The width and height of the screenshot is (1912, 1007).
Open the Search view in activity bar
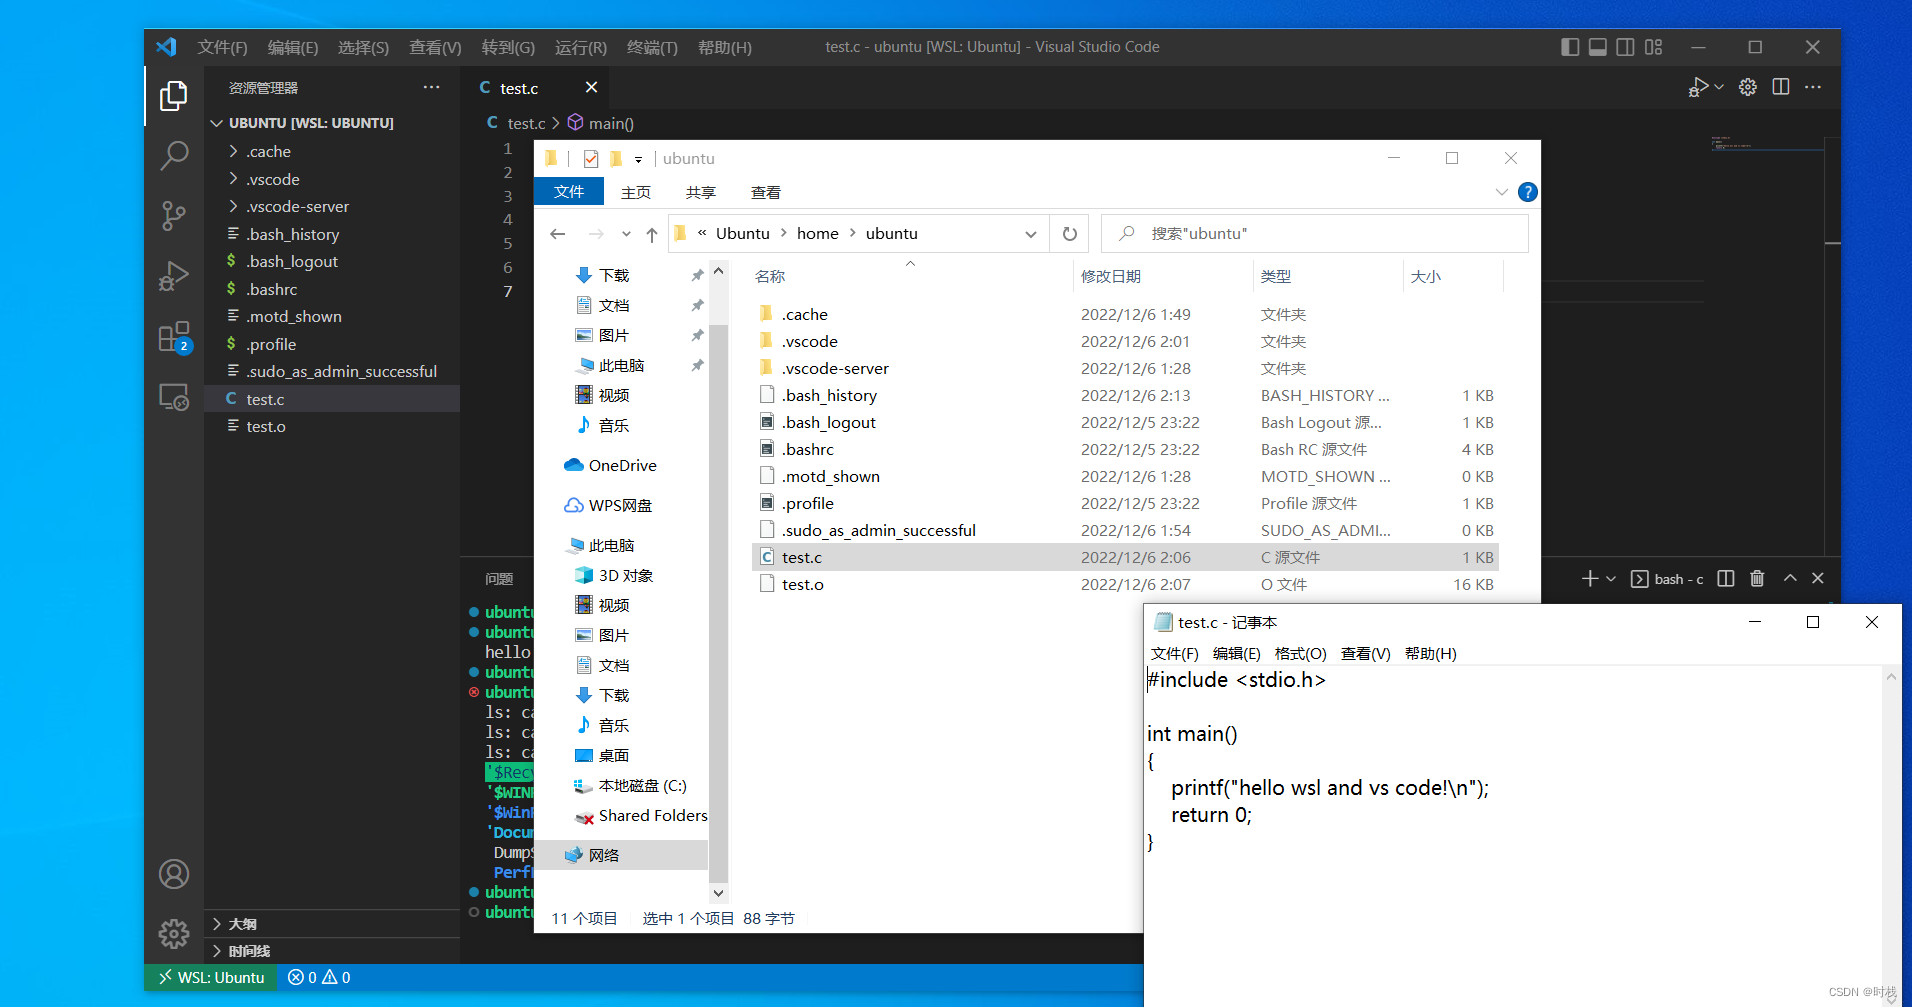[x=173, y=155]
